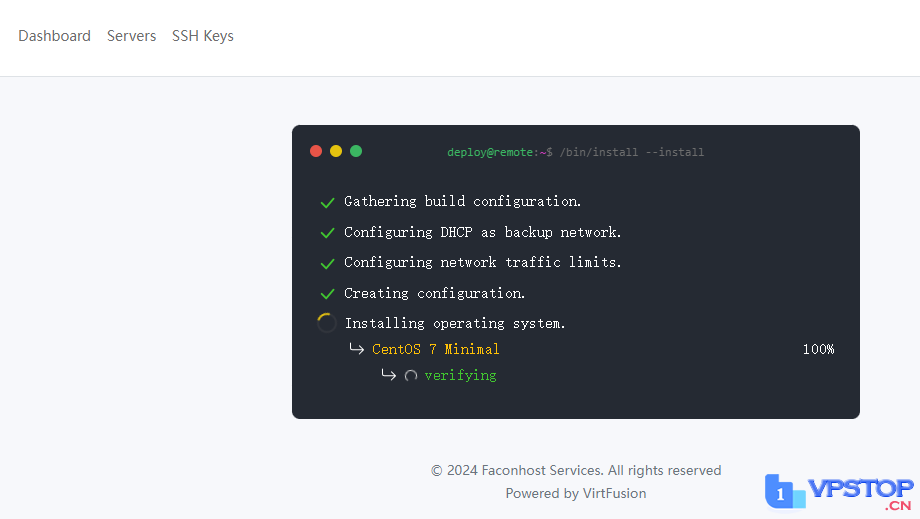920x519 pixels.
Task: Click the Powered by VirtFusion text
Action: click(575, 493)
